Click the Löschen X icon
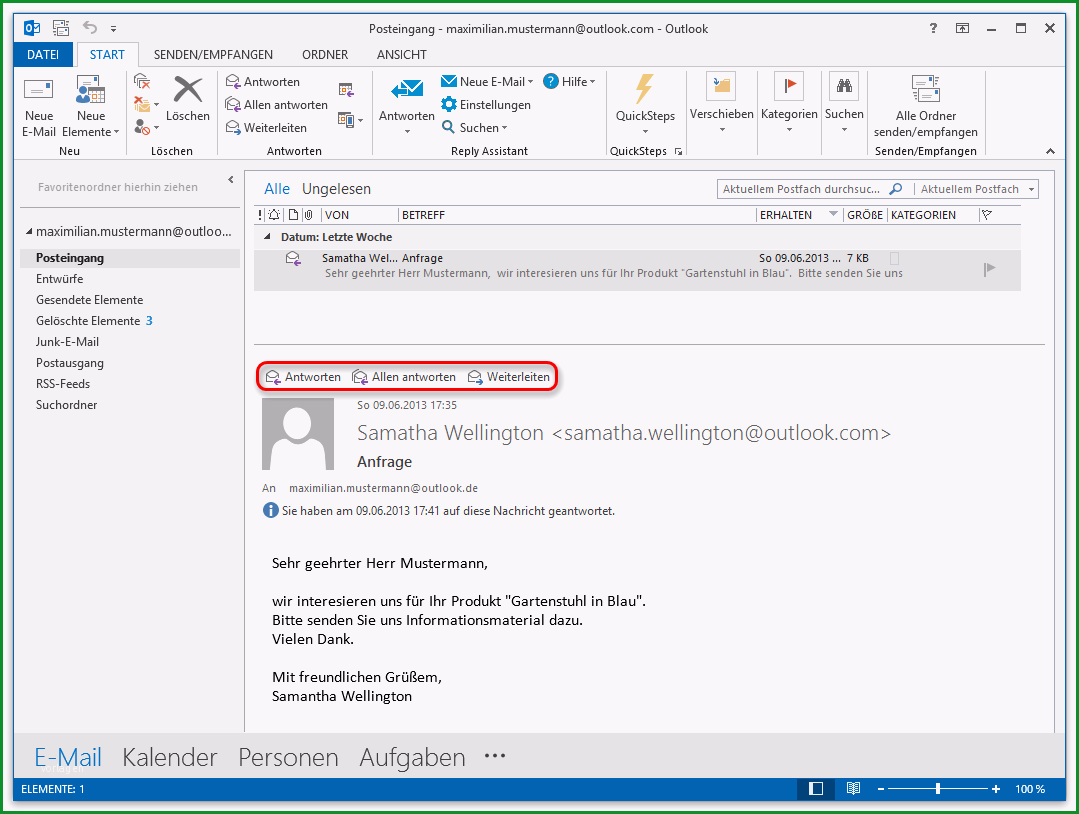 [x=187, y=89]
